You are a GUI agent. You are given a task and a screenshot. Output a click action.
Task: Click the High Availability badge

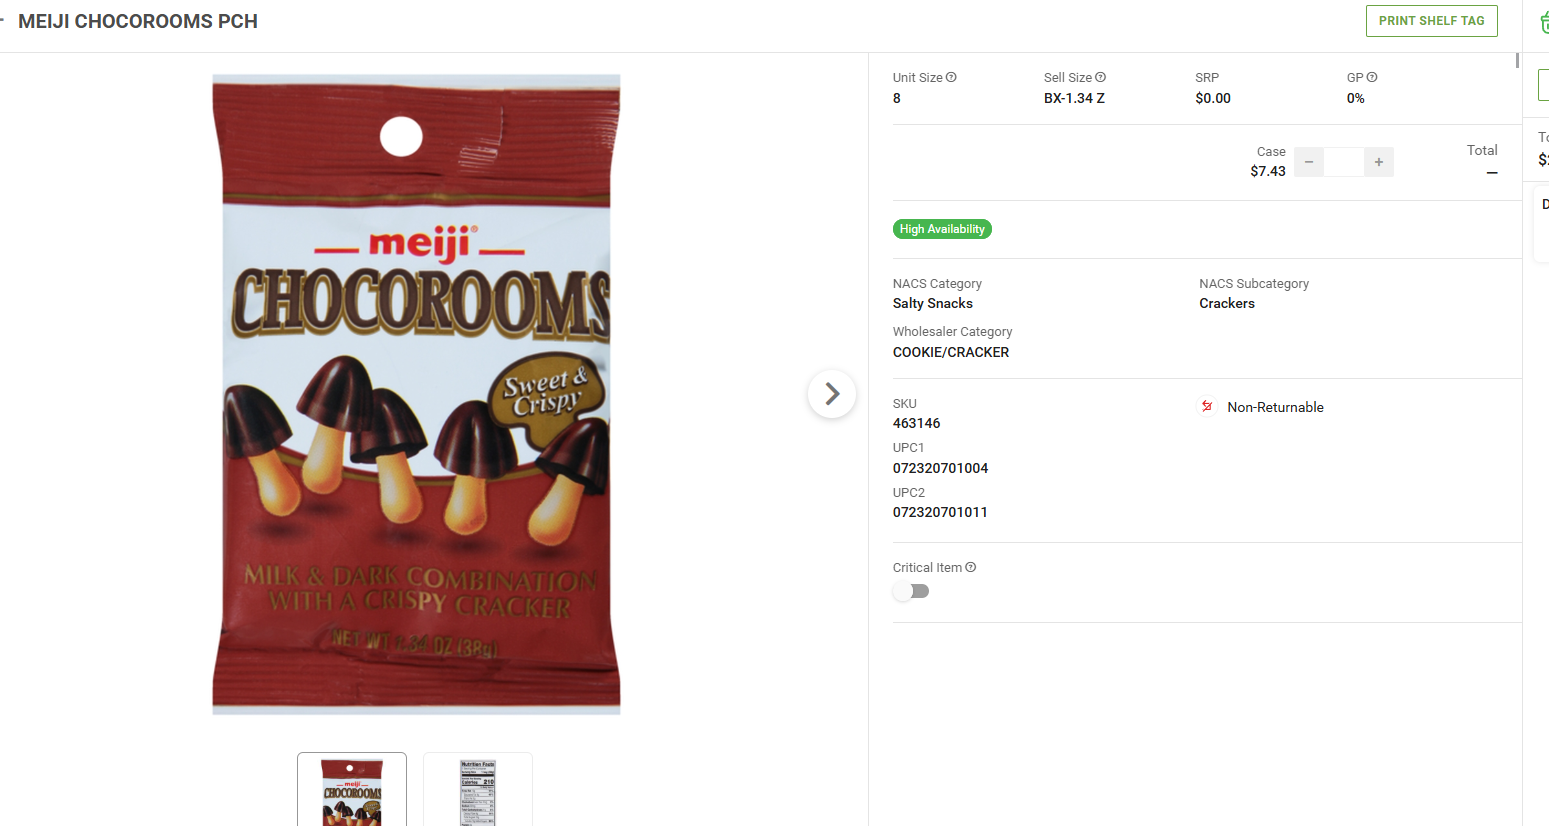point(942,229)
